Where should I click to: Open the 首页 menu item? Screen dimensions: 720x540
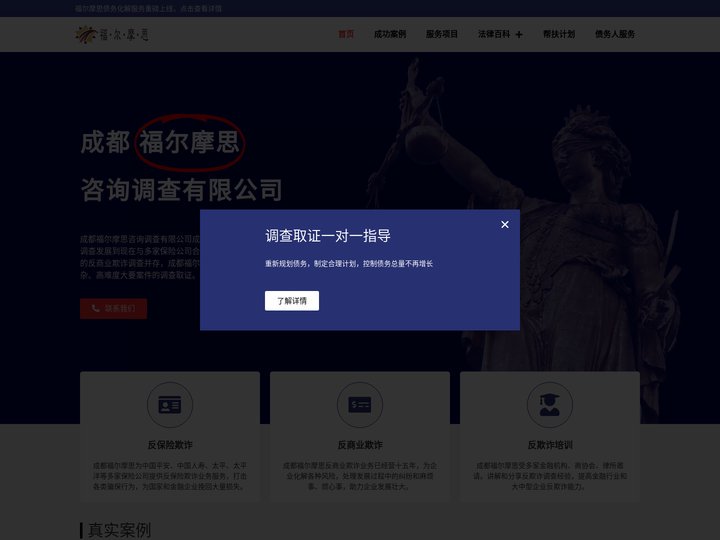point(346,34)
